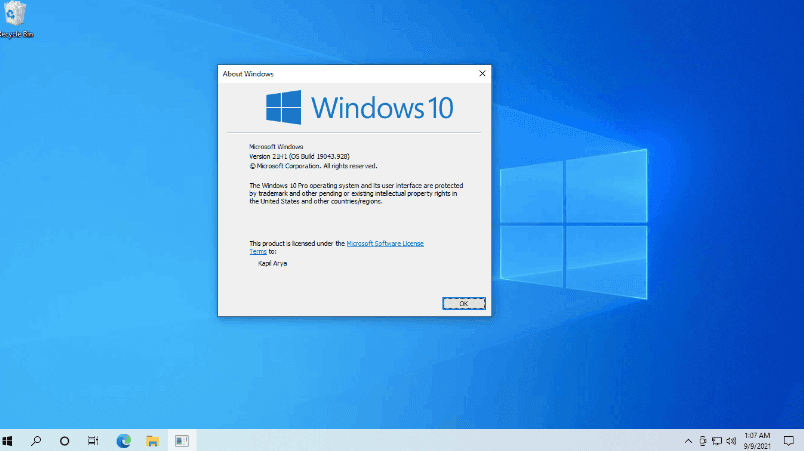Open taskbar Search magnifier
804x451 pixels.
point(36,441)
